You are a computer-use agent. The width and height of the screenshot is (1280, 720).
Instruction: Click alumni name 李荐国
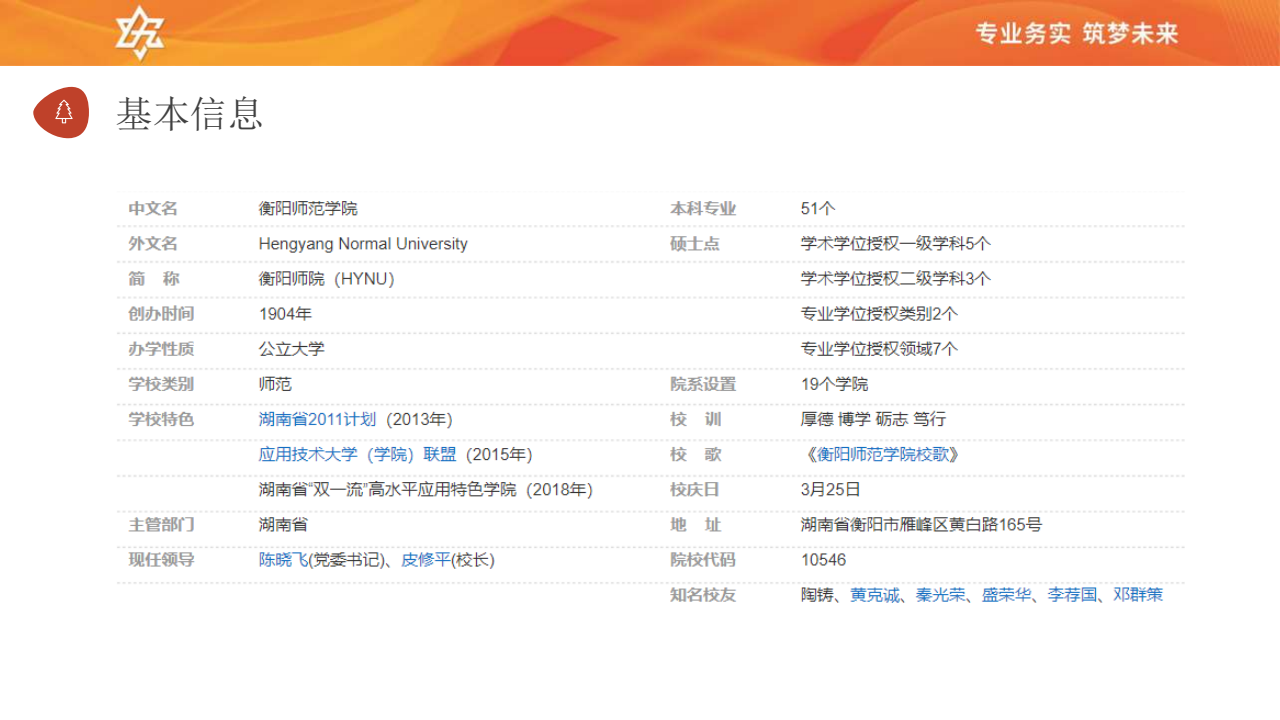1072,595
